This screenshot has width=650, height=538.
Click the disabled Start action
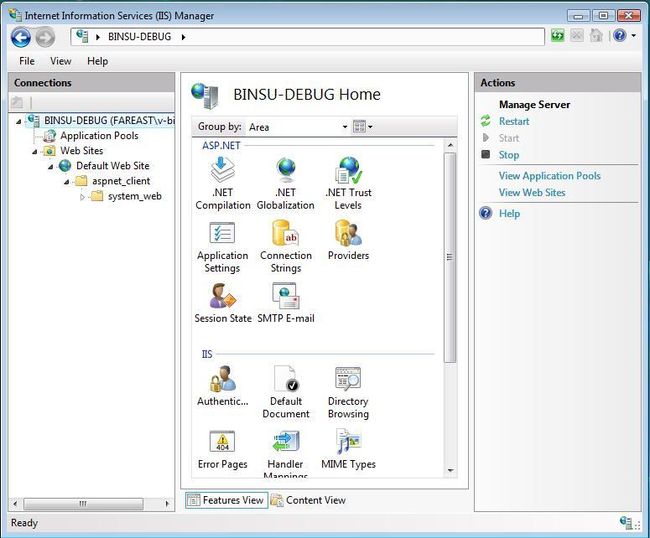(509, 138)
